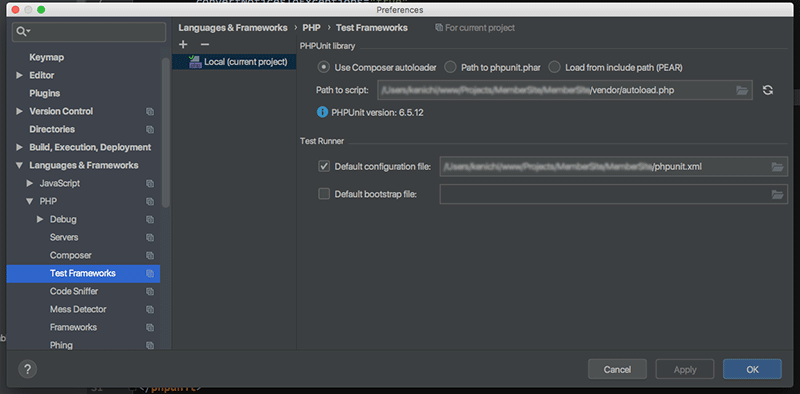Image resolution: width=800 pixels, height=394 pixels.
Task: Open Servers settings under PHP
Action: click(x=64, y=237)
